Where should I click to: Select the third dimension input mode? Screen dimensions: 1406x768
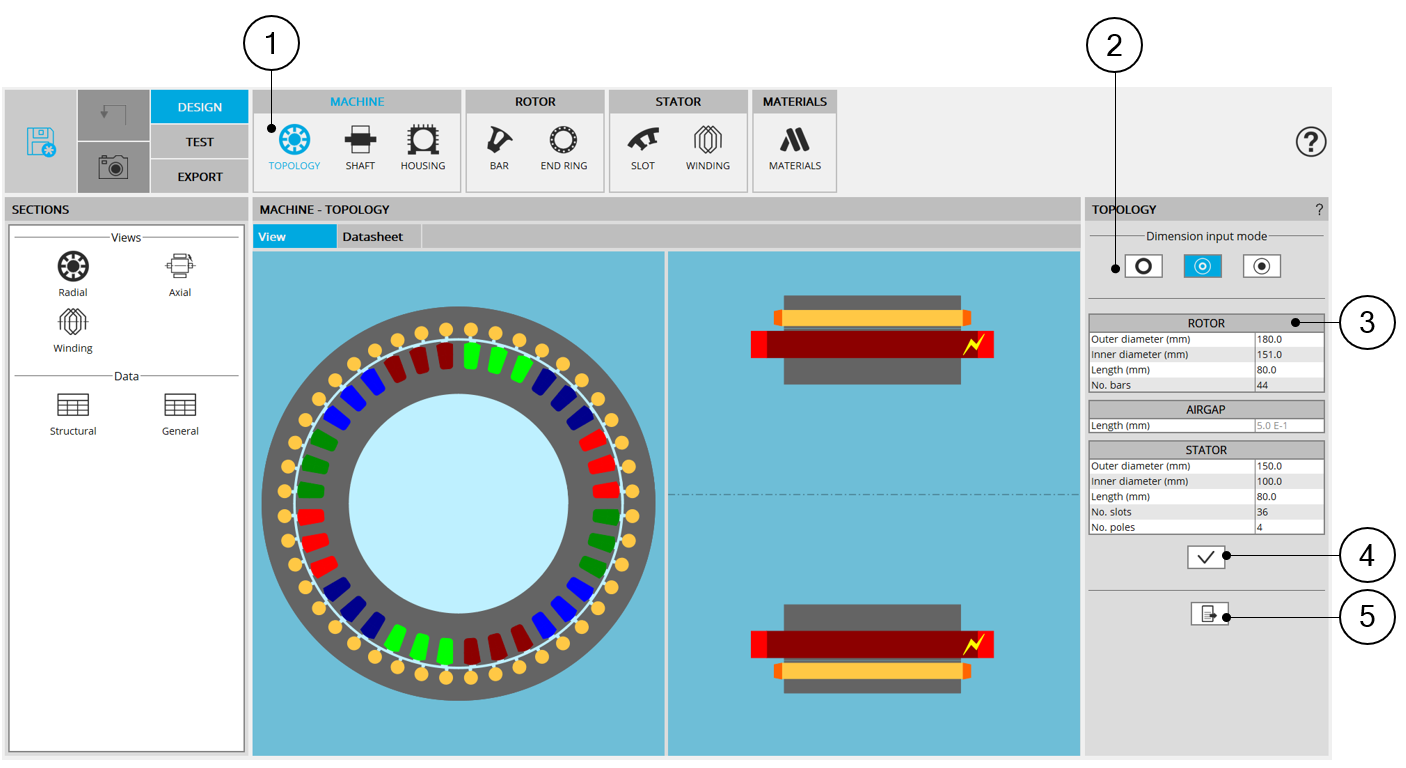pyautogui.click(x=1262, y=266)
